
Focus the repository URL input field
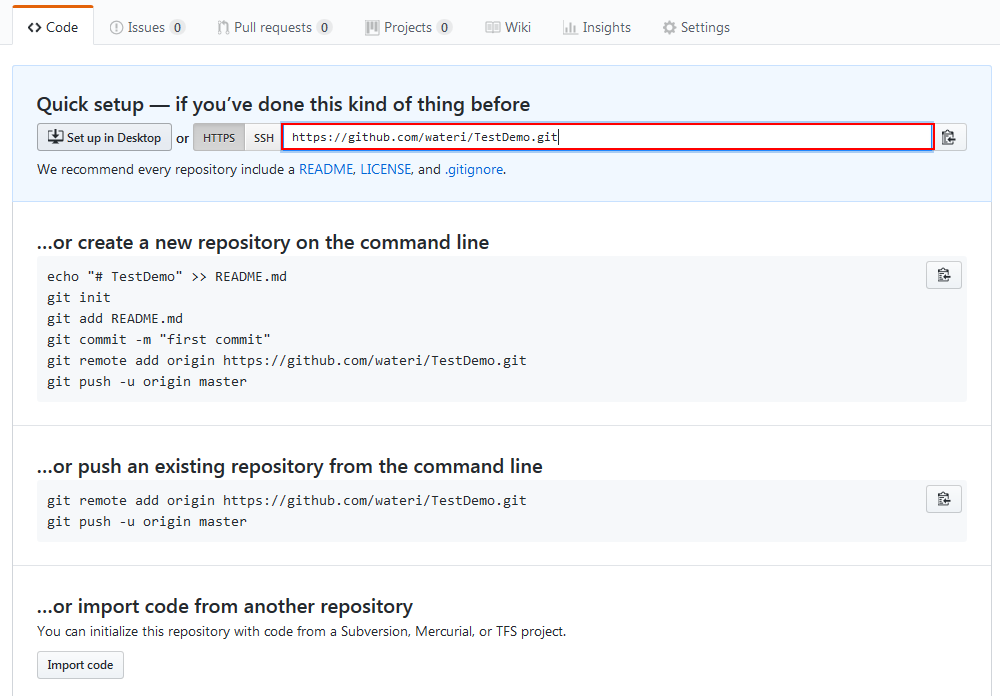pyautogui.click(x=608, y=137)
